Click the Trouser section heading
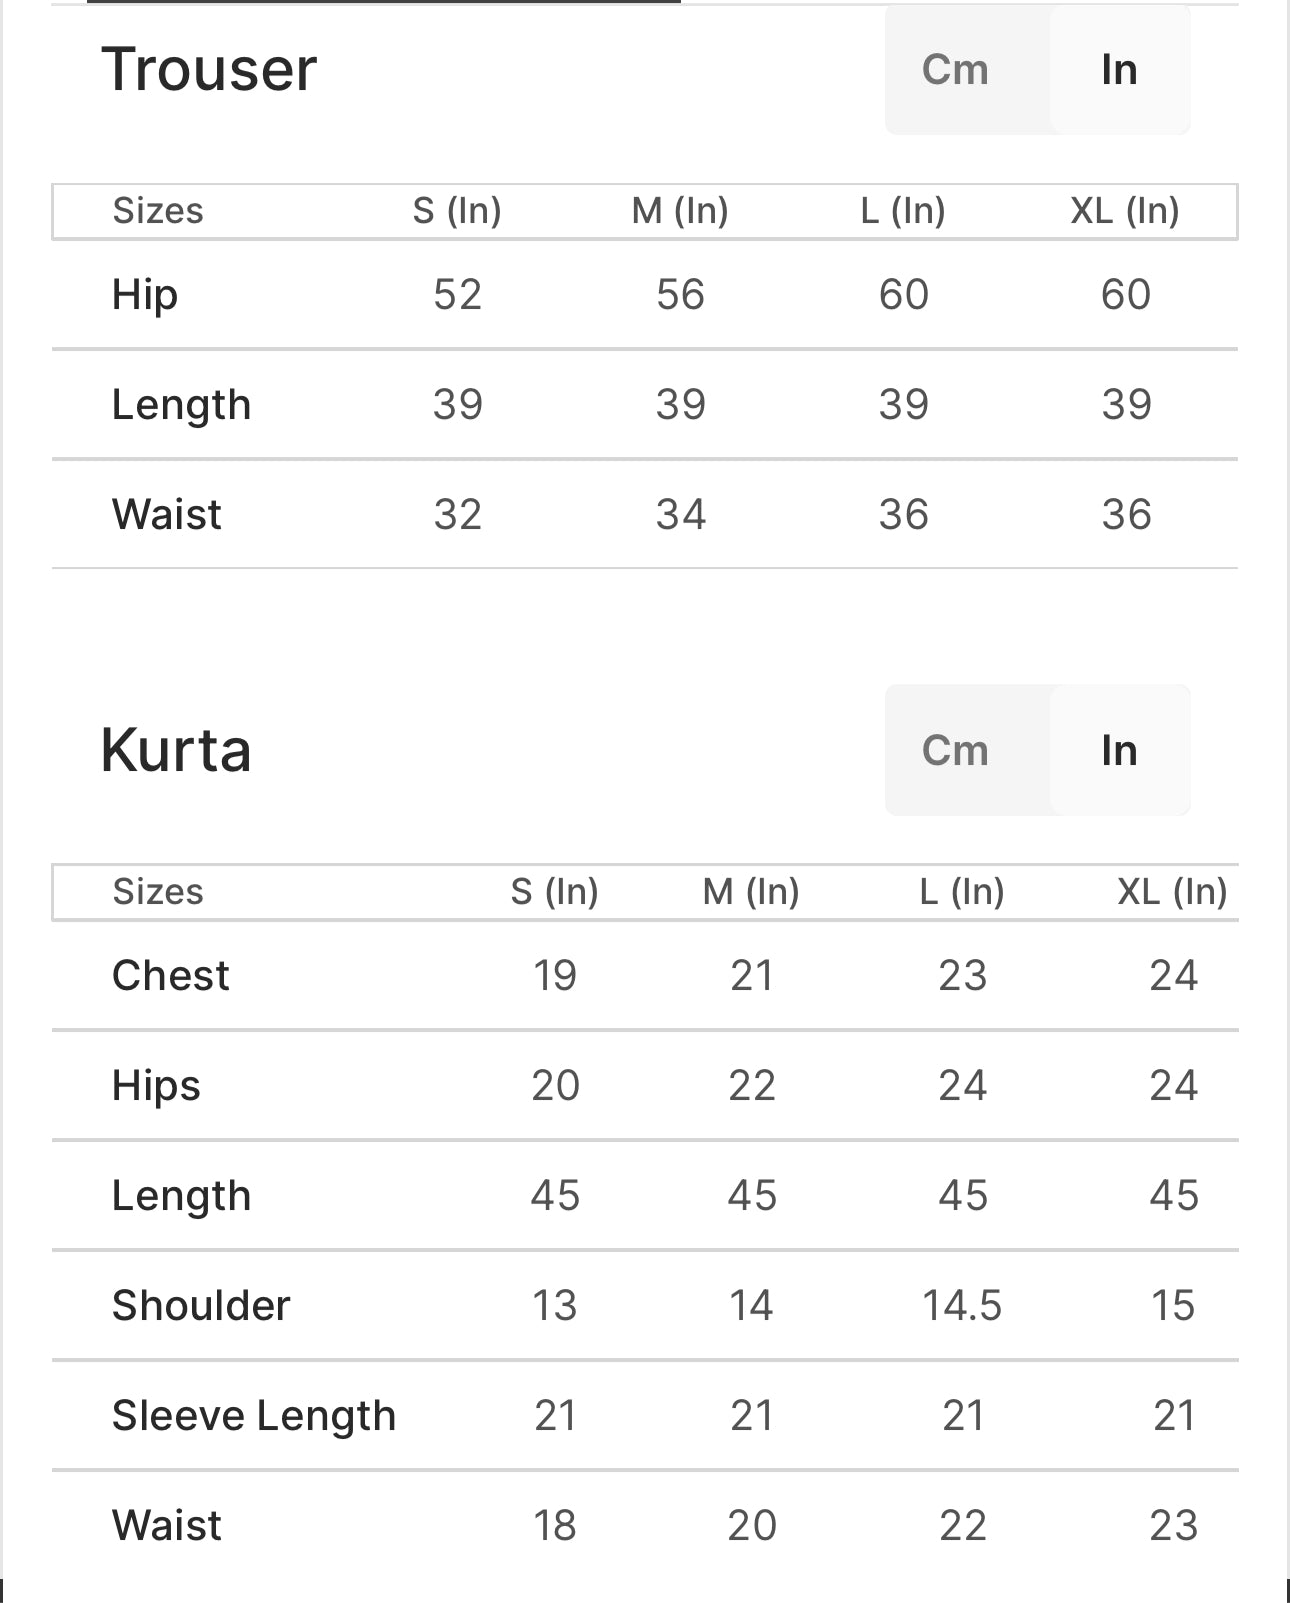This screenshot has height=1603, width=1290. (x=209, y=70)
